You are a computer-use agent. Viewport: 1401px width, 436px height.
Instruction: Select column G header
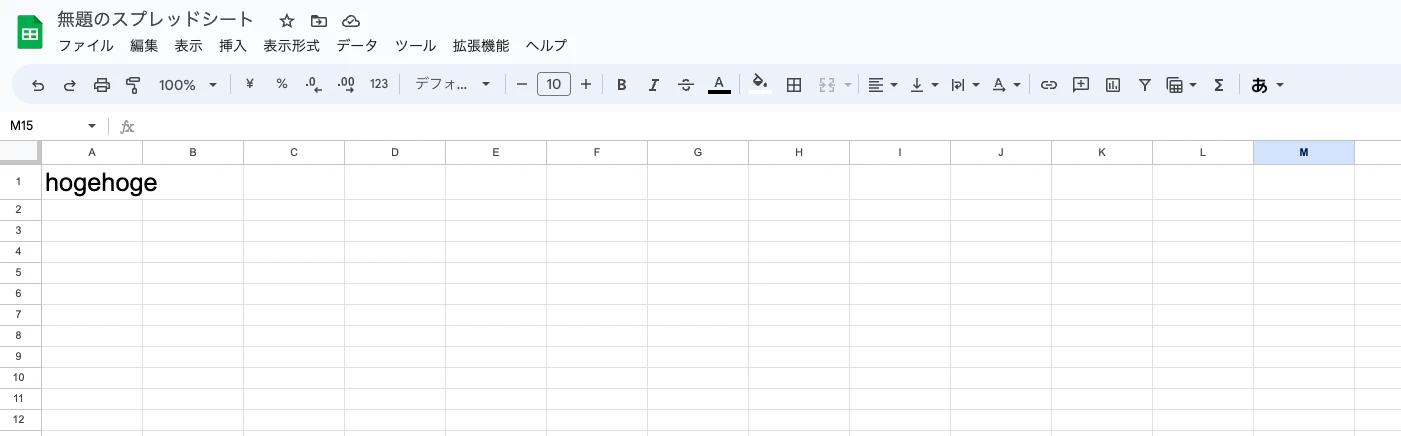coord(698,152)
